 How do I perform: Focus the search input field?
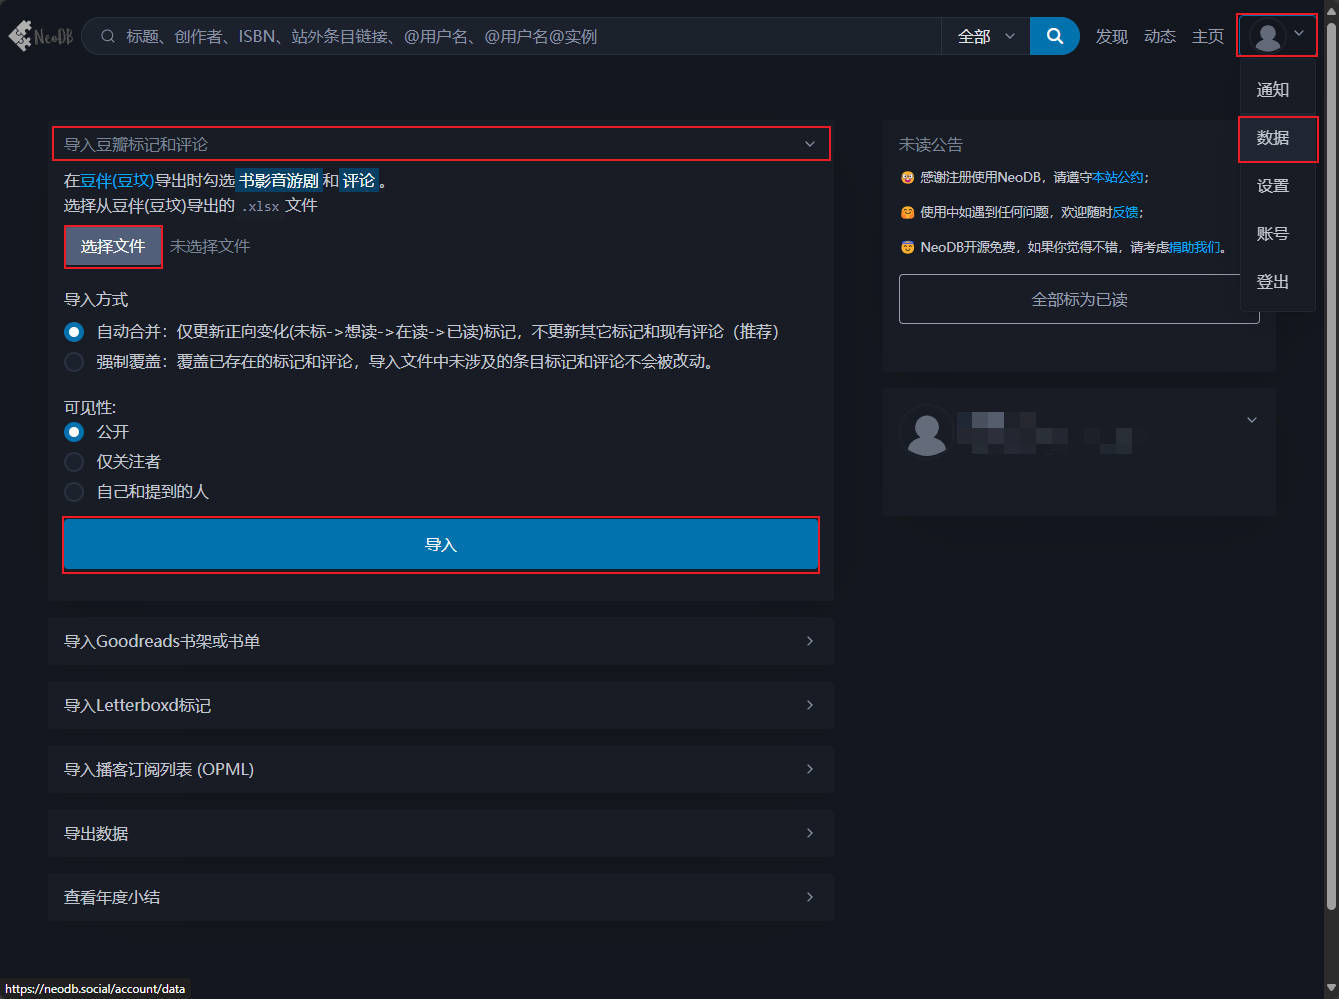pos(520,36)
